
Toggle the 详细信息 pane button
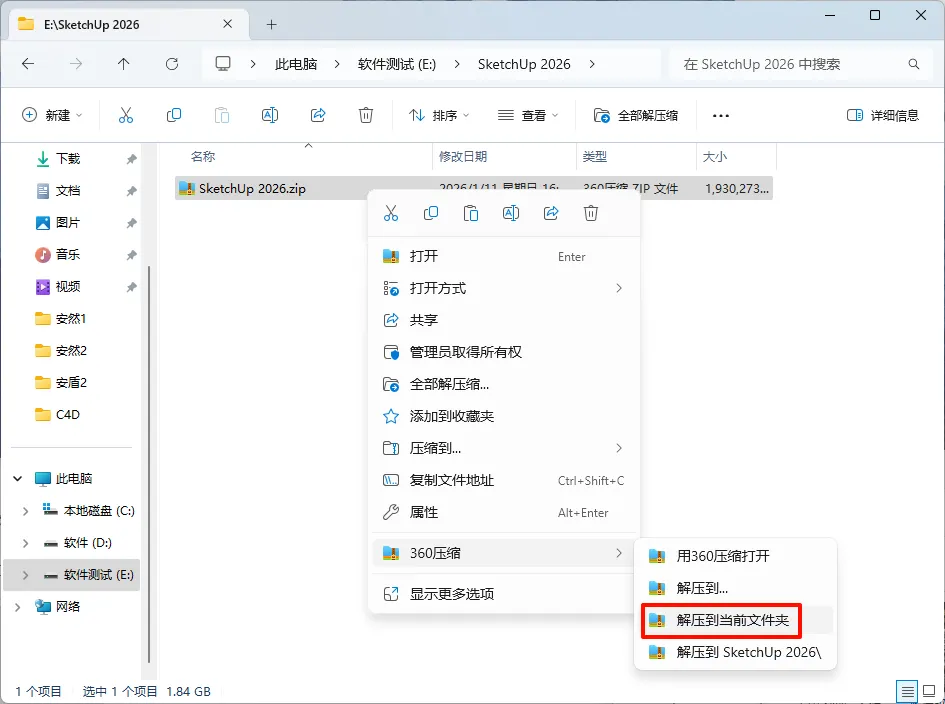882,115
